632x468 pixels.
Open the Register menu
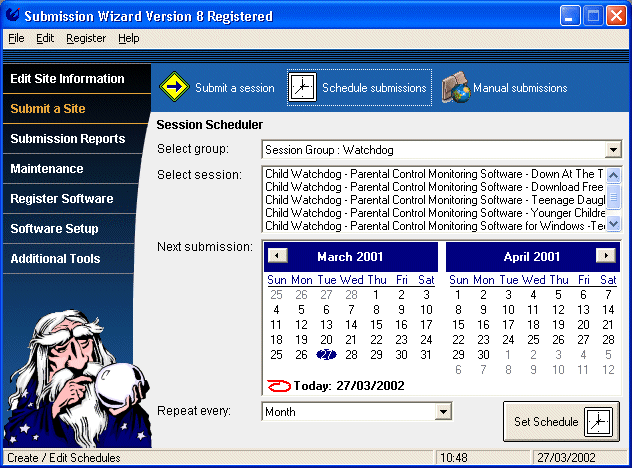86,38
